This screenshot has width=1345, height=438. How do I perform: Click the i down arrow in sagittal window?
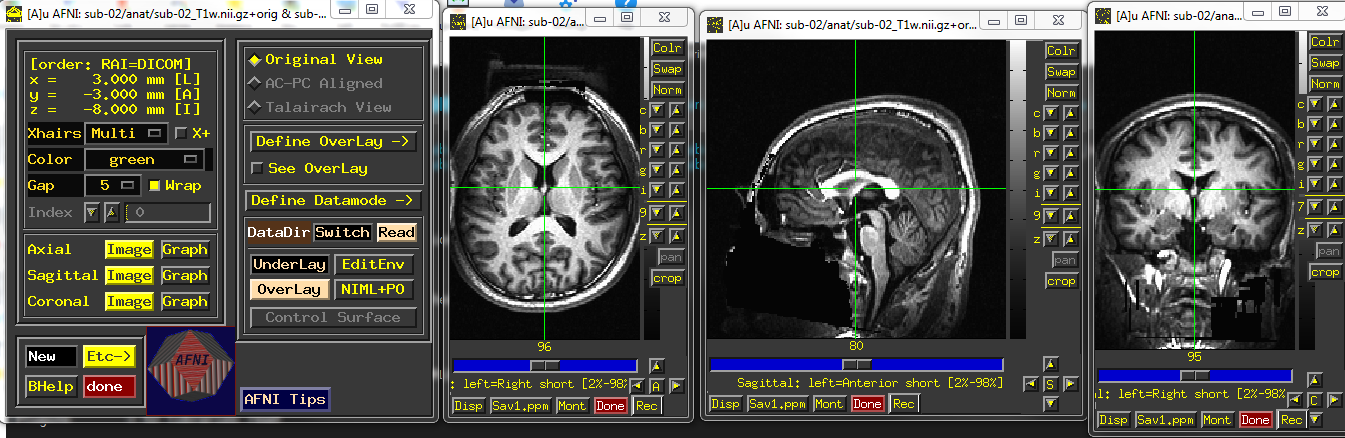tap(1053, 194)
